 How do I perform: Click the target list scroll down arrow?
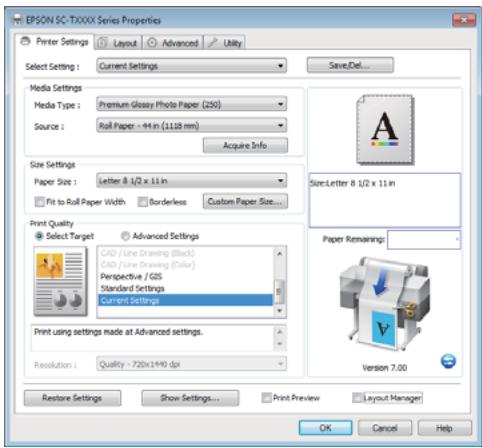click(279, 311)
